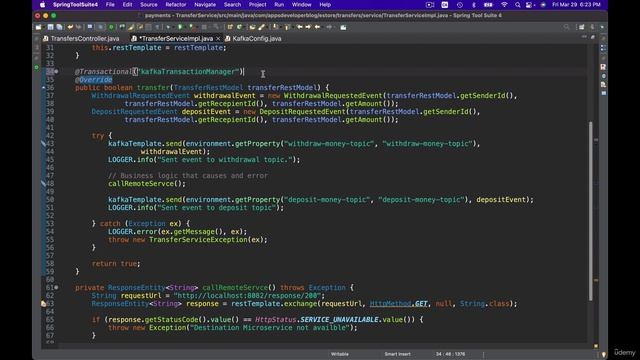
Task: Open the Boot Dashboard green circle icon
Action: click(x=111, y=27)
